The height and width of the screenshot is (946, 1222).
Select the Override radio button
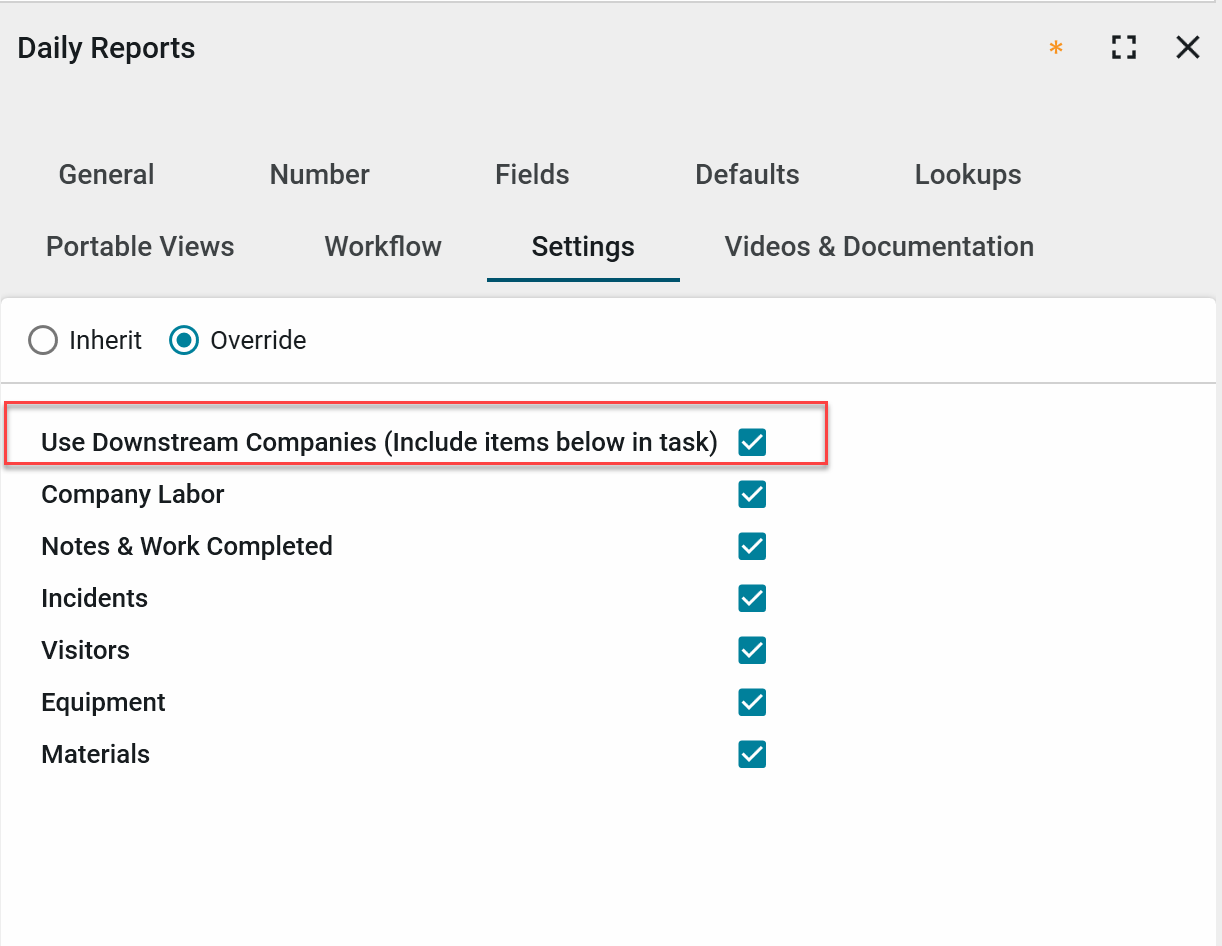point(184,341)
